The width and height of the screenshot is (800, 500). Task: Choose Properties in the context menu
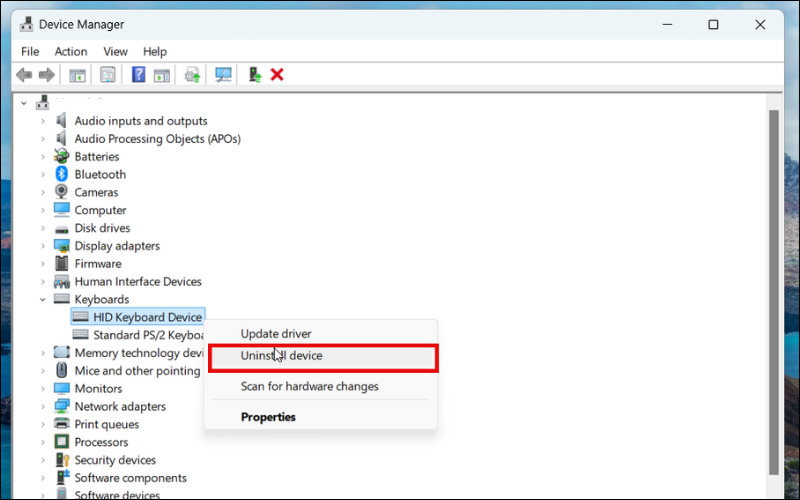(x=320, y=417)
